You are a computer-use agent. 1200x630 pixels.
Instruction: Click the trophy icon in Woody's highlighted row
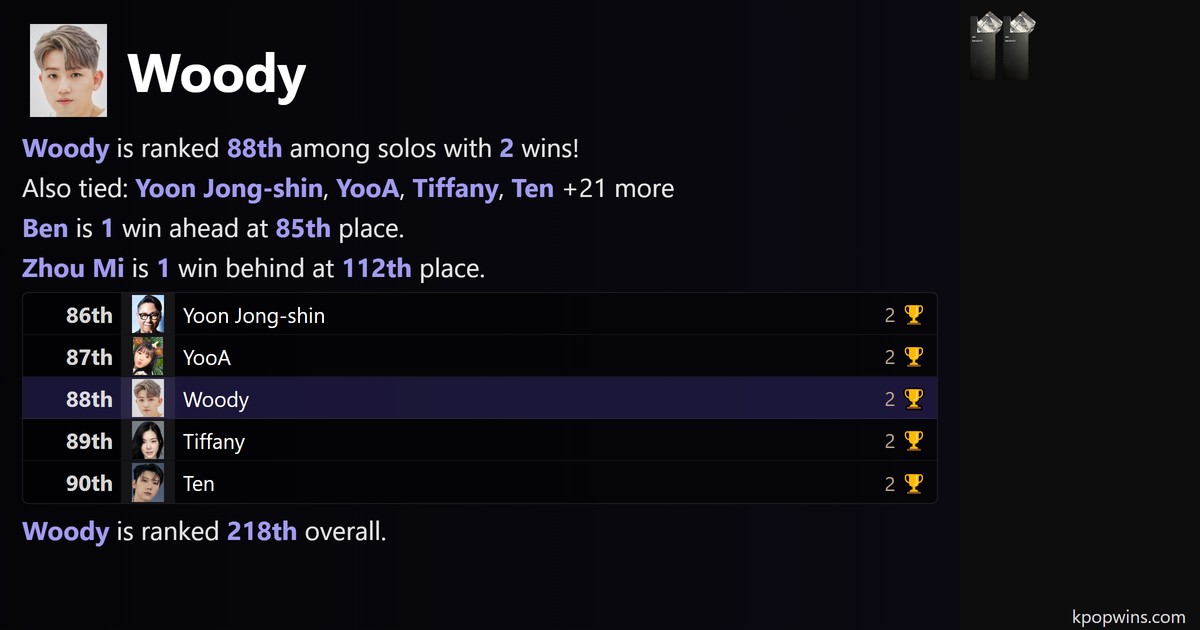click(913, 400)
